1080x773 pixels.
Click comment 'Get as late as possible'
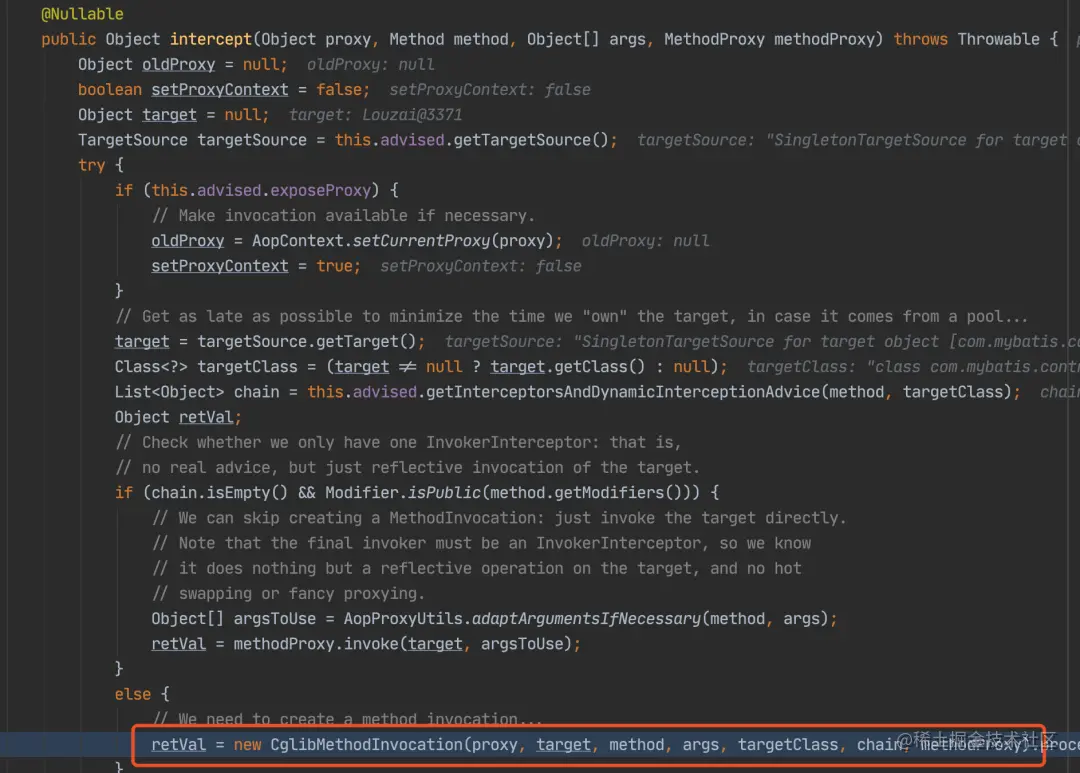[571, 316]
